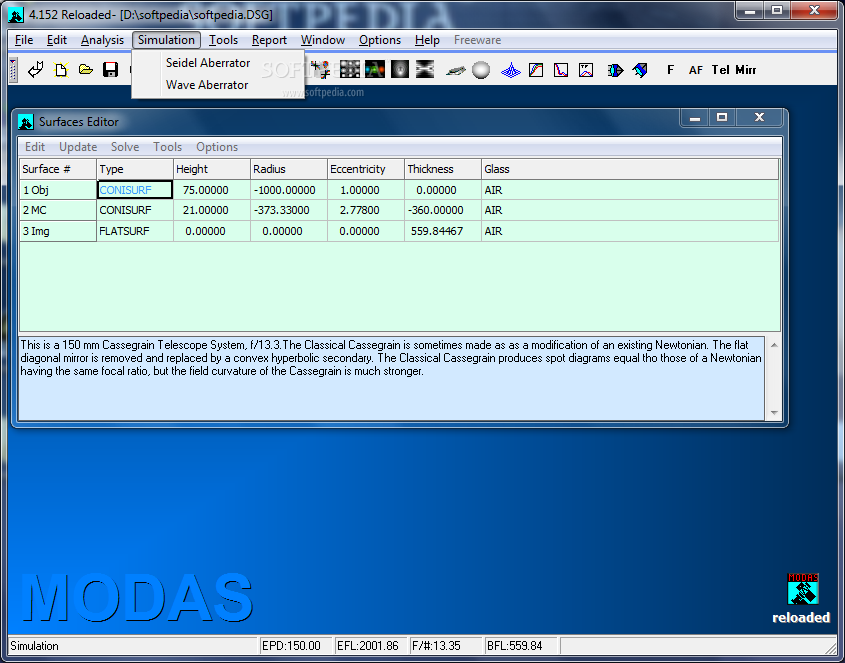Select the CONISURF type cell of row 1 Obj
Image resolution: width=845 pixels, height=663 pixels.
pos(135,190)
